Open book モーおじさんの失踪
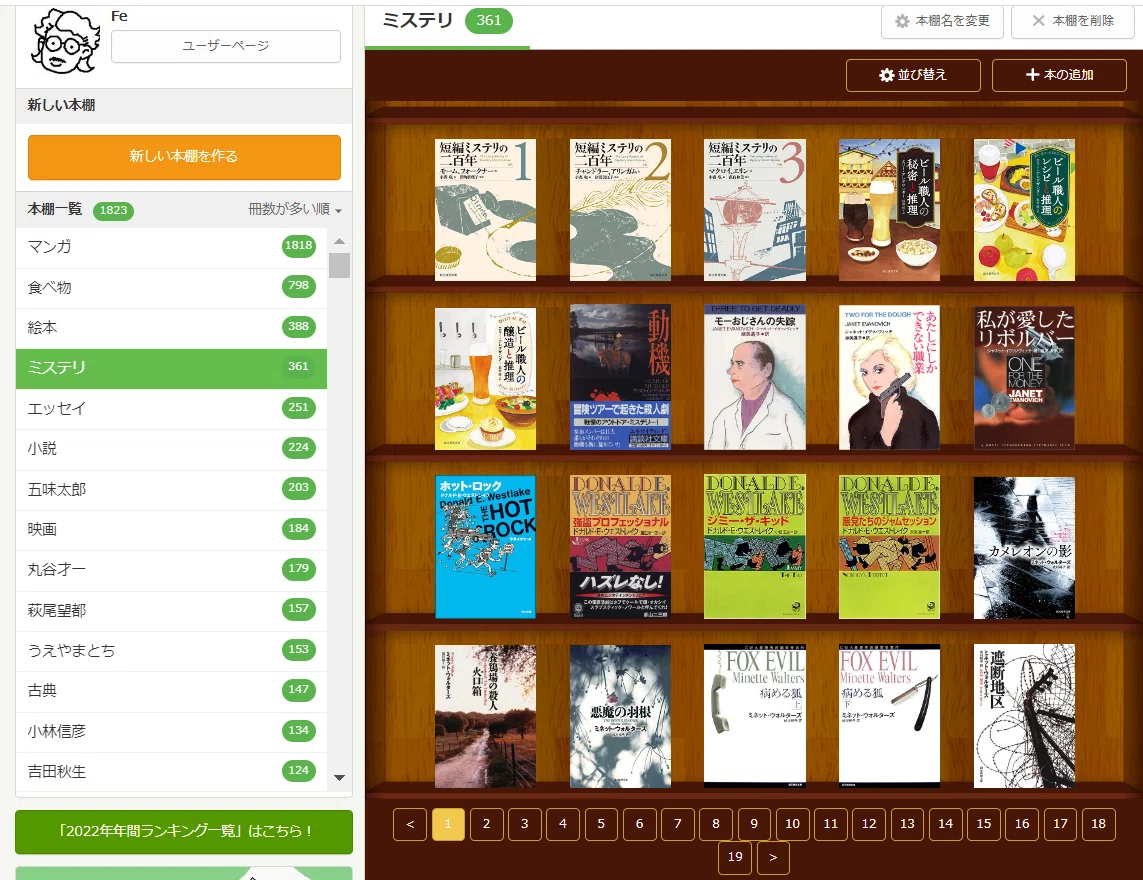Image resolution: width=1143 pixels, height=880 pixels. [755, 377]
